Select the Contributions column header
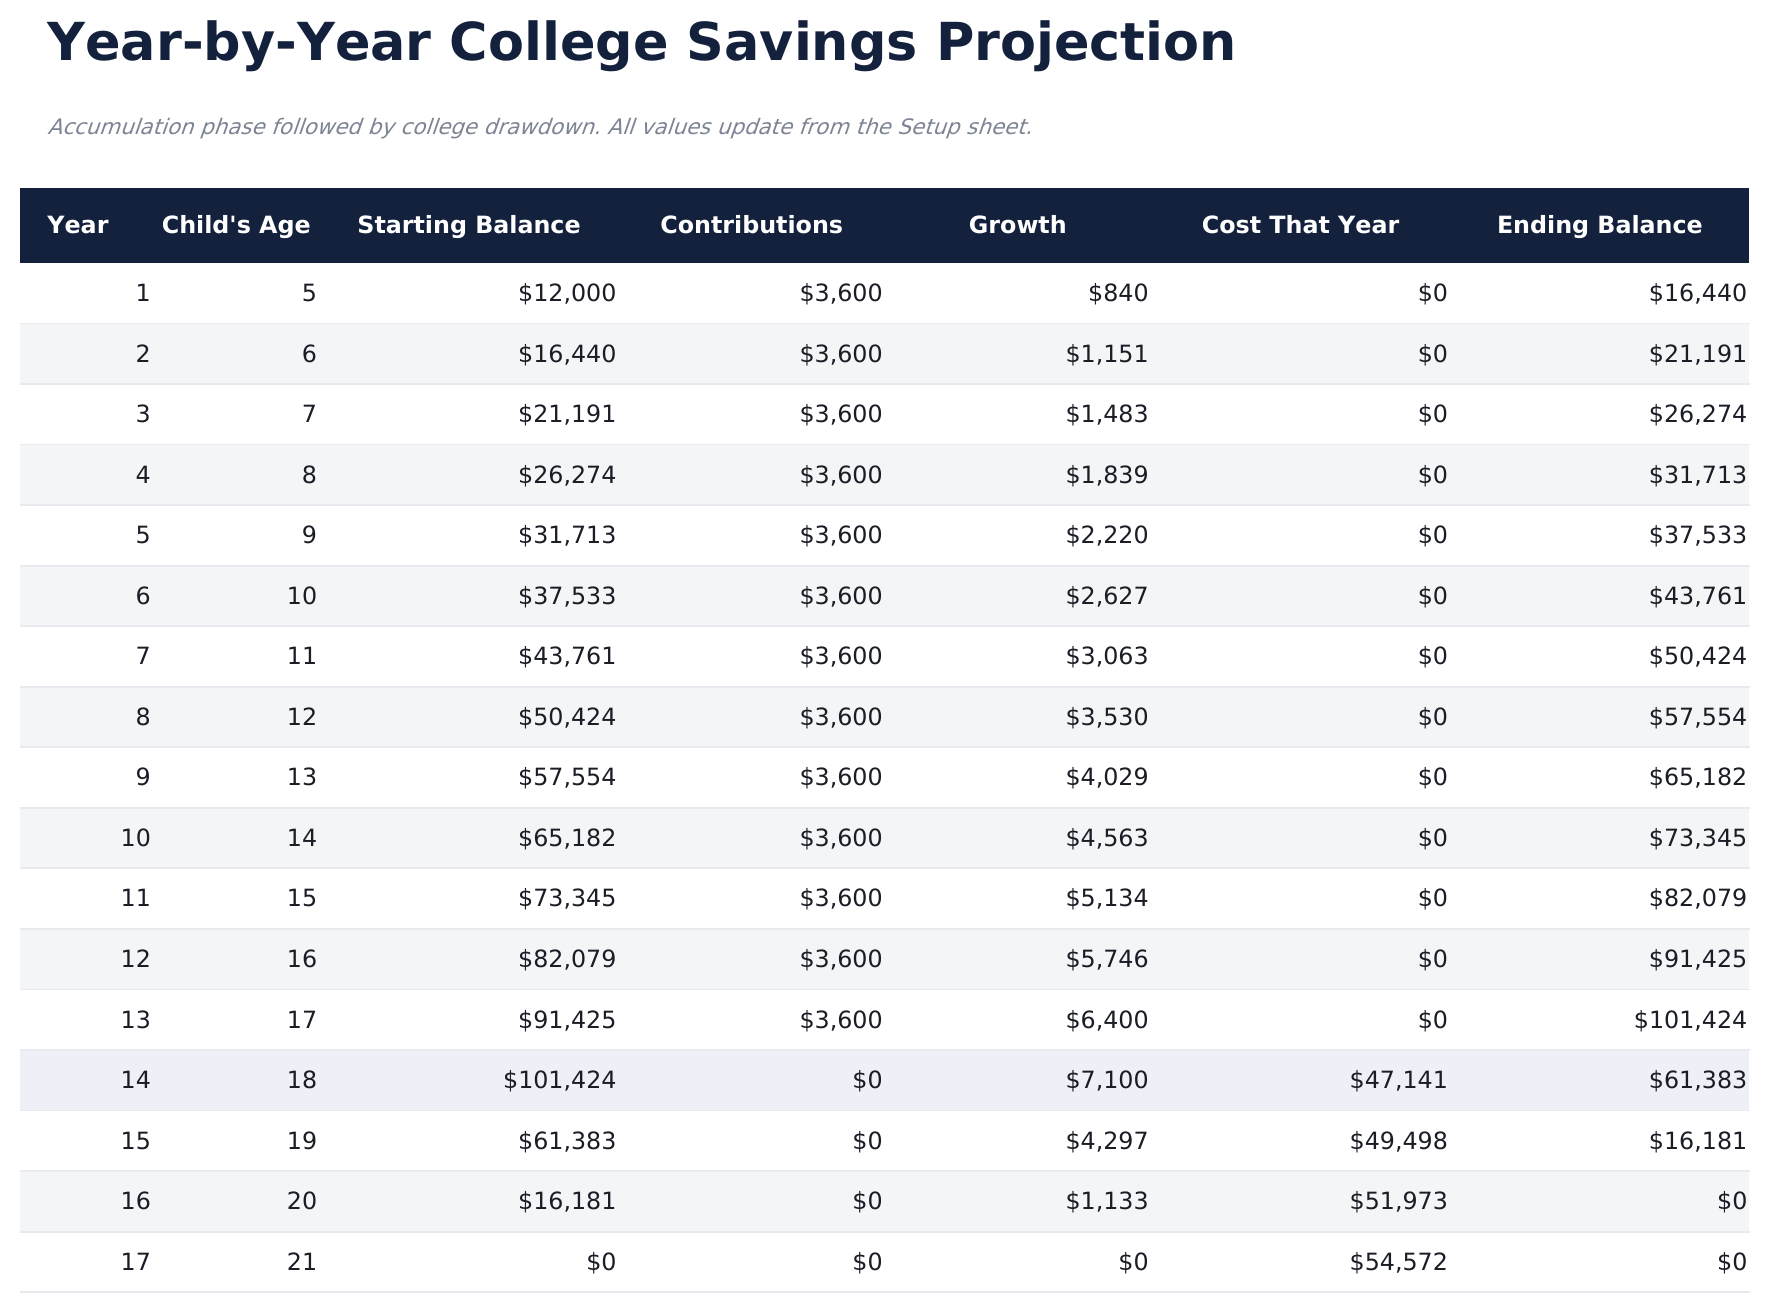1770x1313 pixels. click(x=751, y=225)
